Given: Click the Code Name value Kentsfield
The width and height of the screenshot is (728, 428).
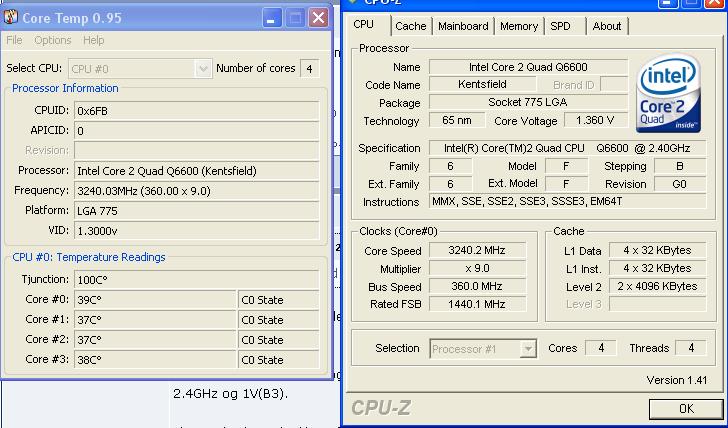Looking at the screenshot, I should 482,84.
